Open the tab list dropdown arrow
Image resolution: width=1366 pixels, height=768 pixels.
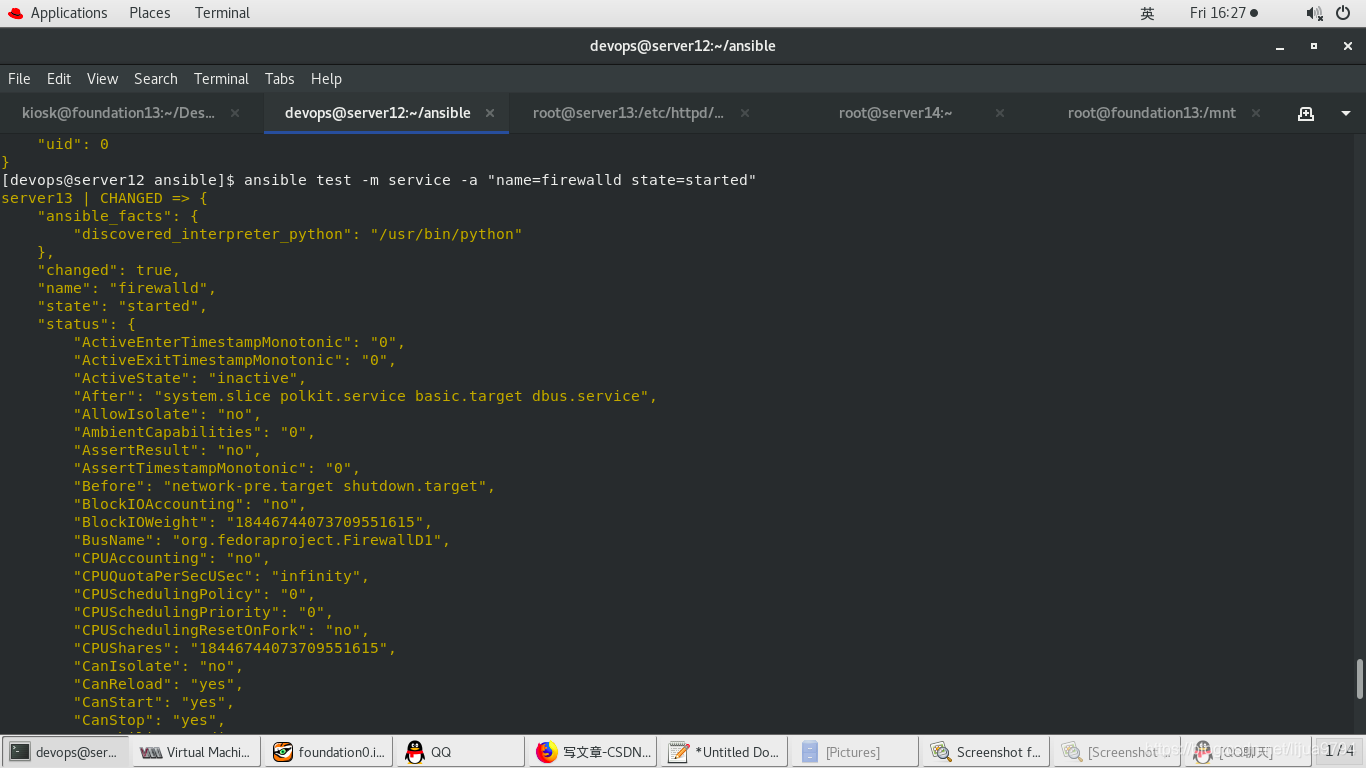1346,113
